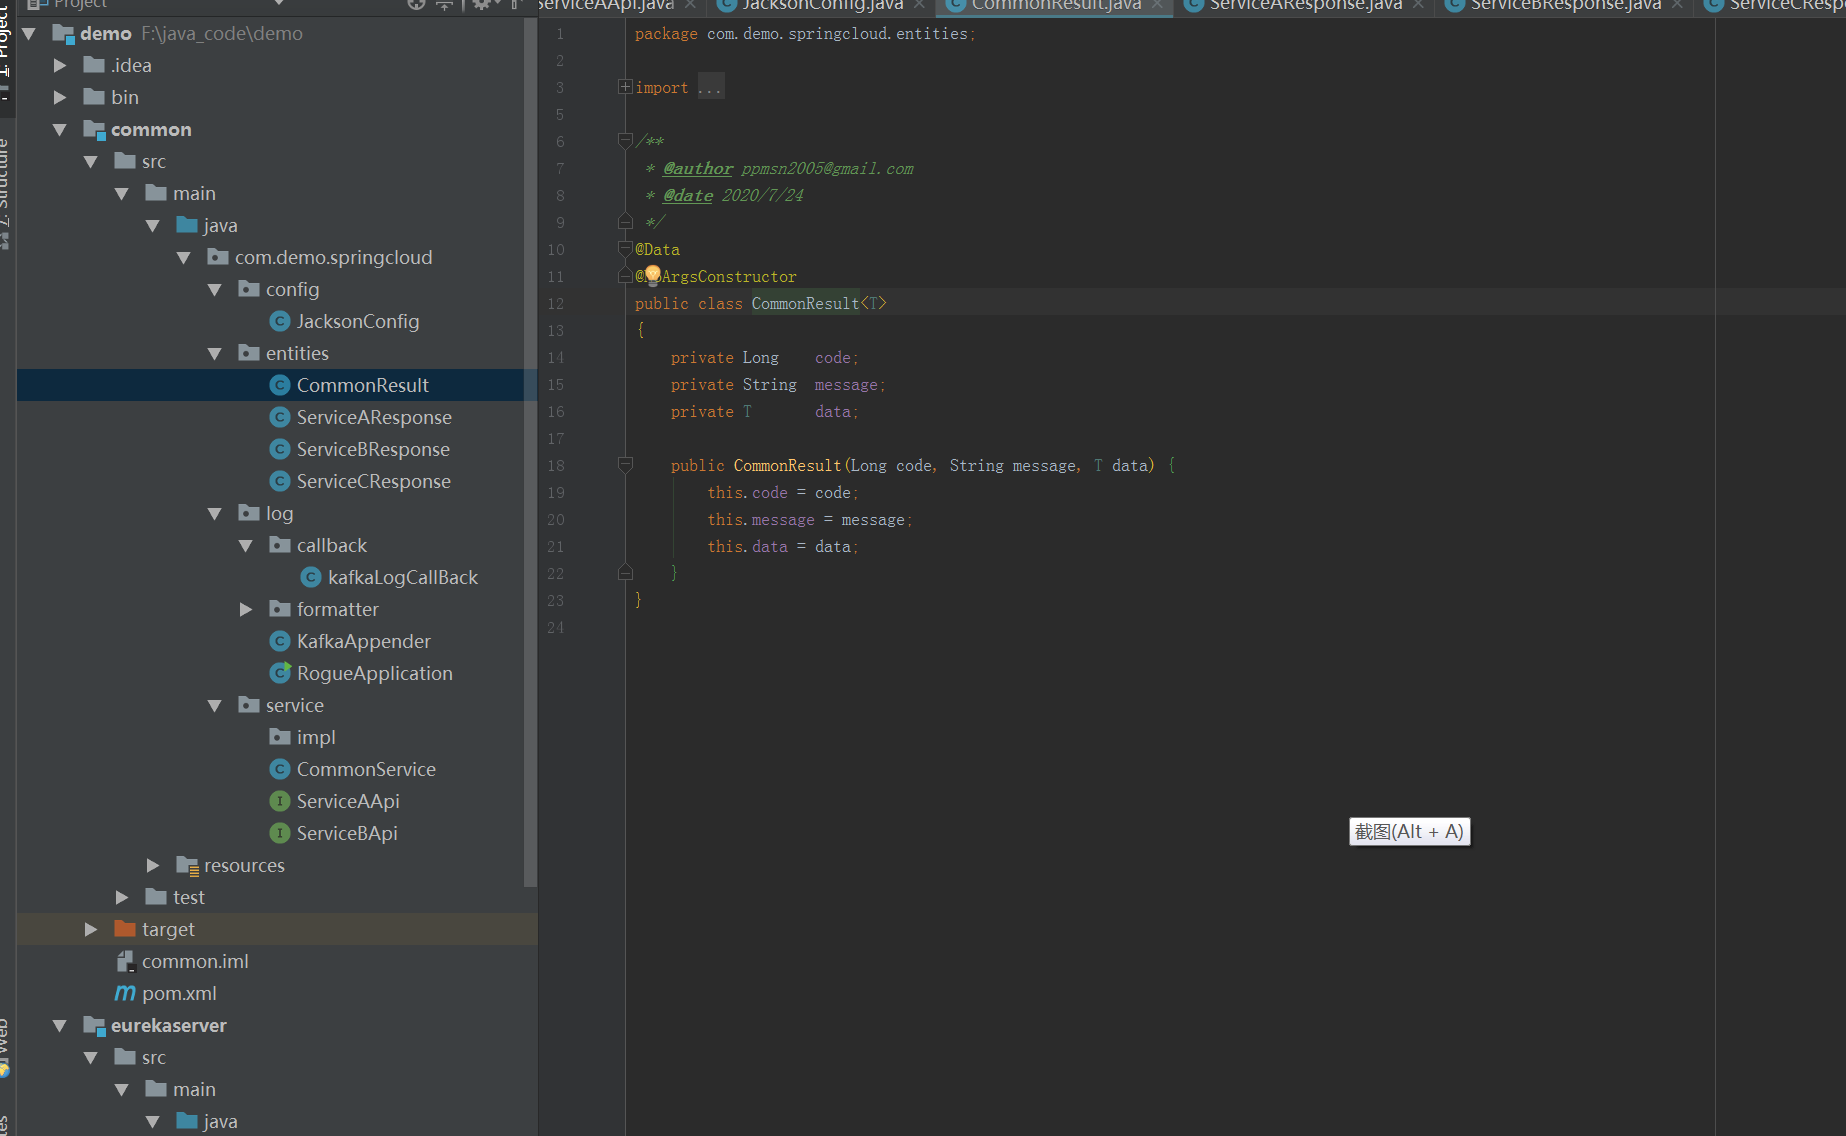
Task: Expand the resources folder
Action: click(x=153, y=865)
